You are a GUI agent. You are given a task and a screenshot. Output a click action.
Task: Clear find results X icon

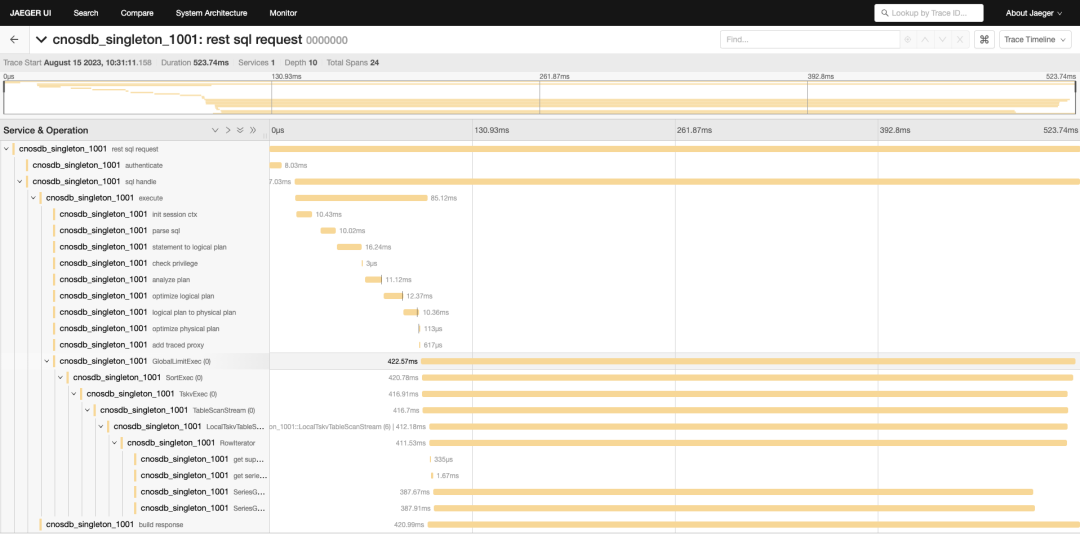pyautogui.click(x=960, y=40)
